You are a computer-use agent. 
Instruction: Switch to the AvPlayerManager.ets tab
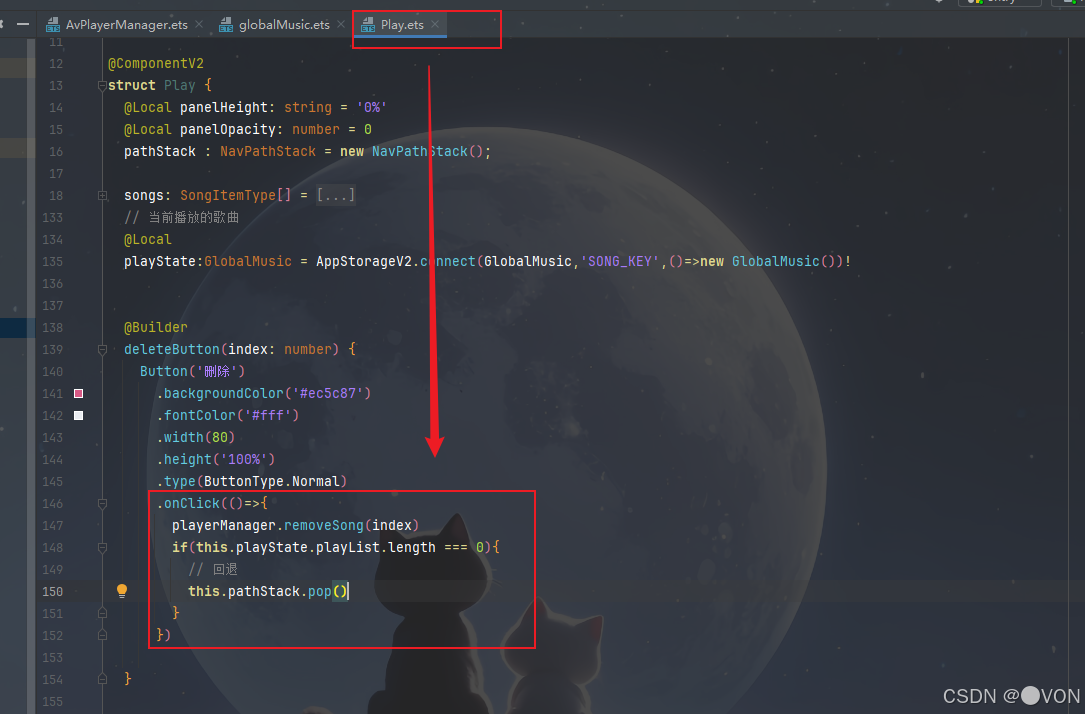pos(126,25)
